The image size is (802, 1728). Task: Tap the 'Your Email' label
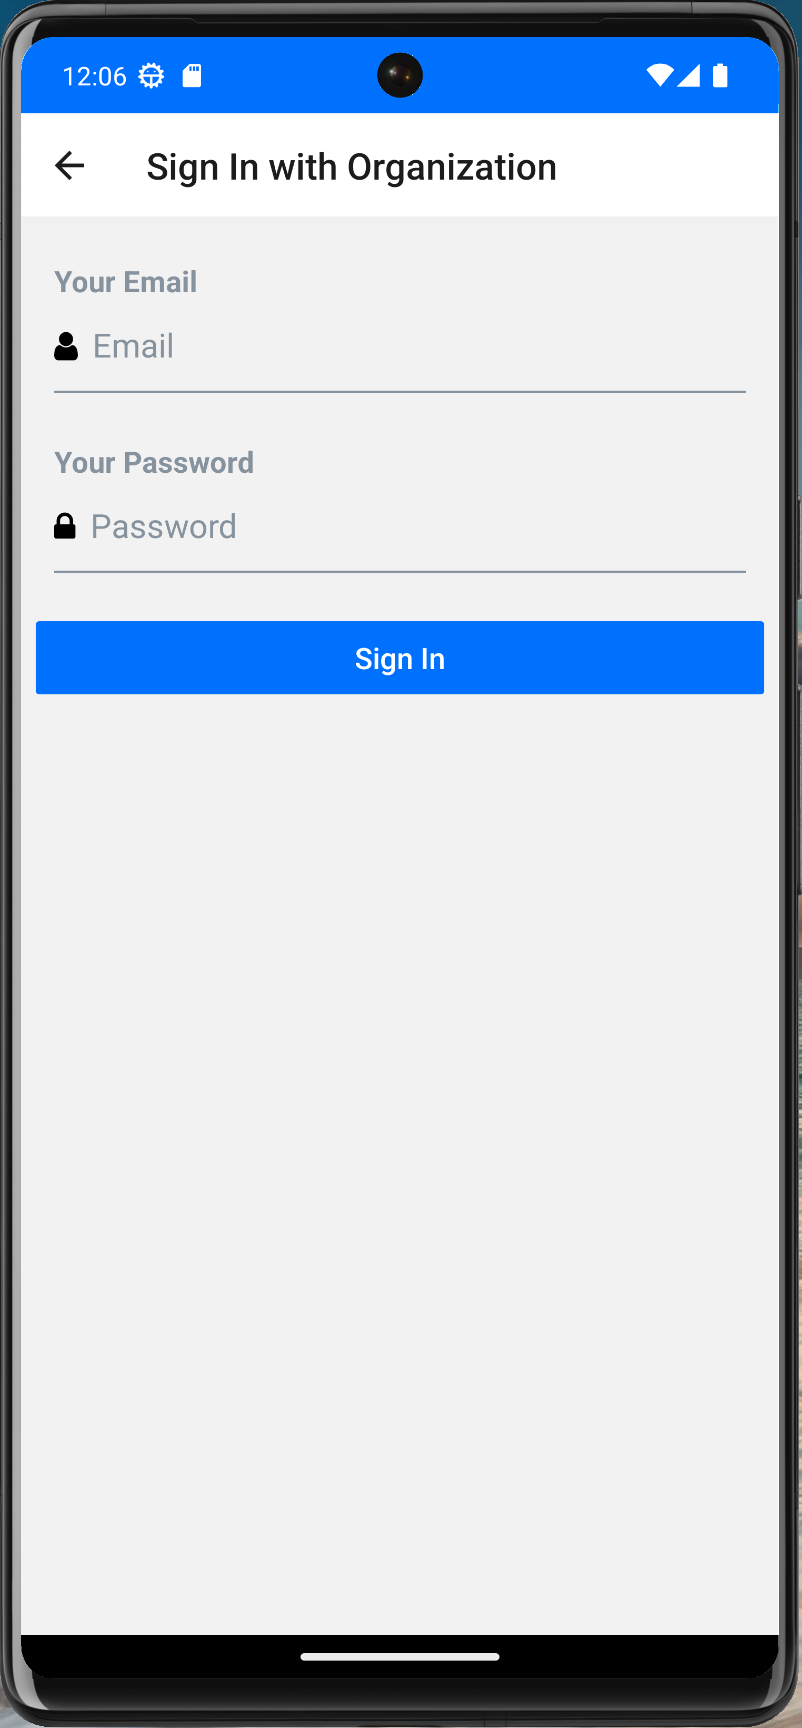point(126,282)
